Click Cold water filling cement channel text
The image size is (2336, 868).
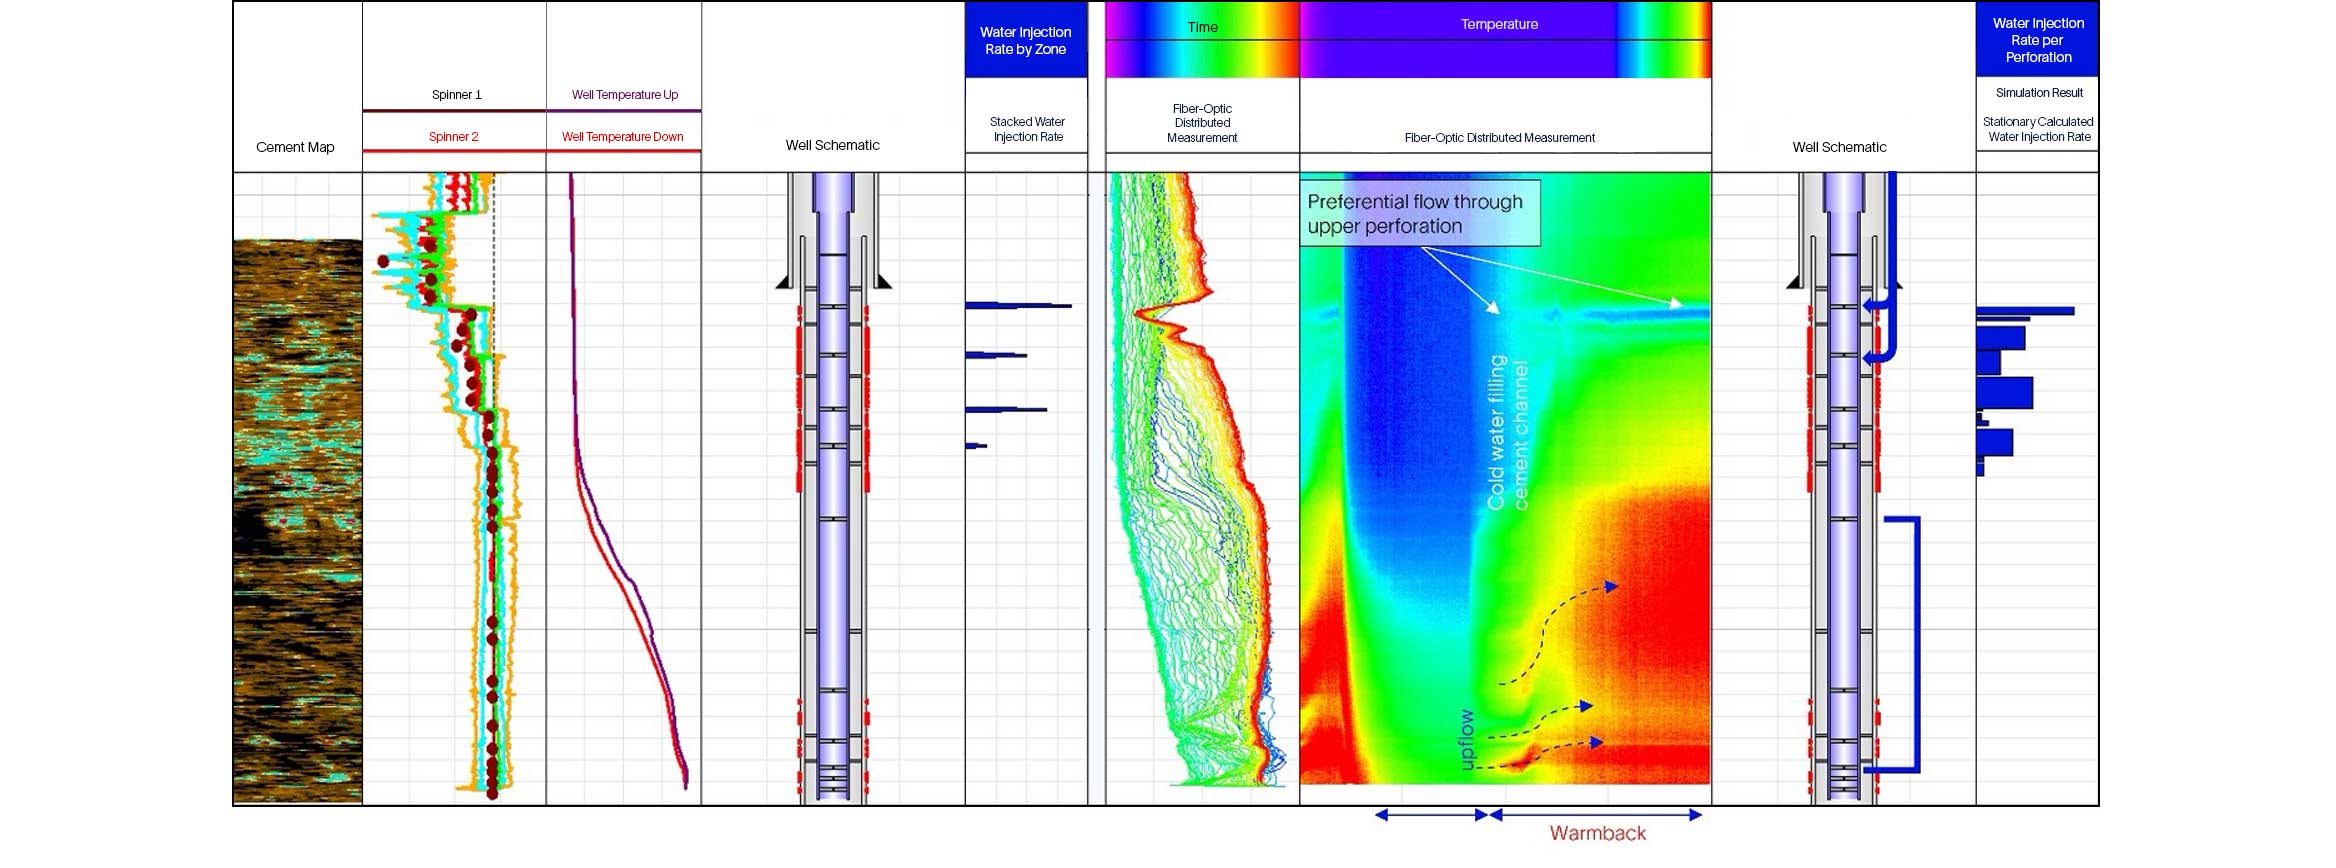[x=1508, y=433]
